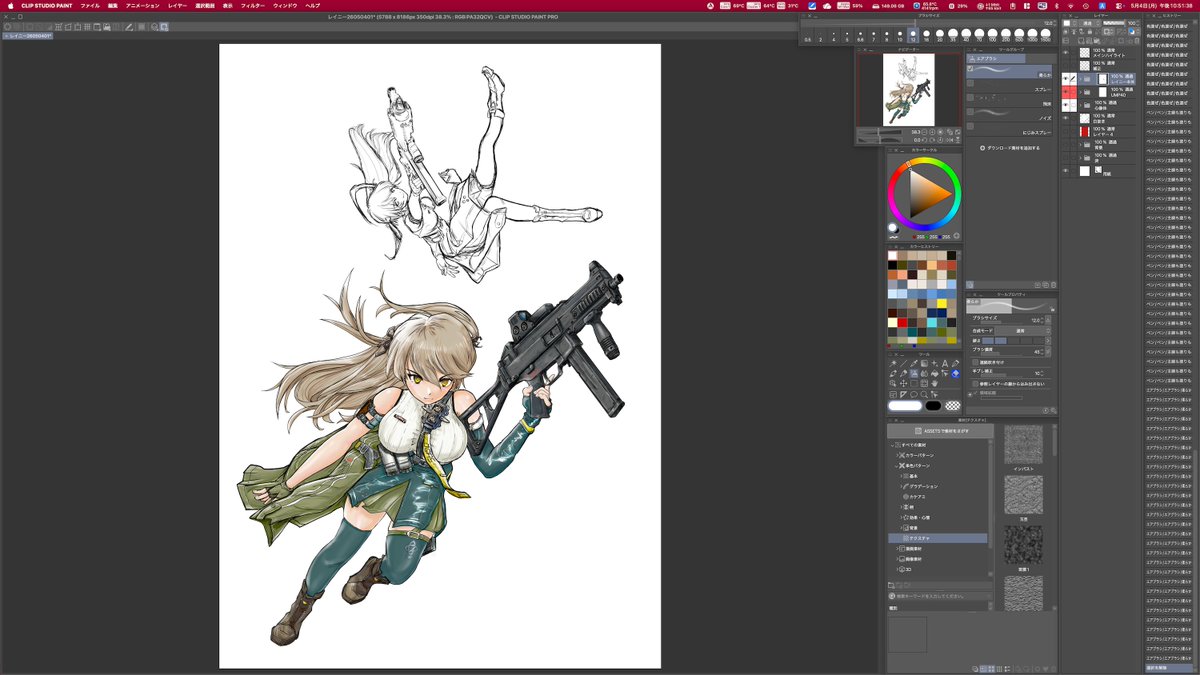1200x675 pixels.
Task: Click material keyword search field
Action: [x=940, y=595]
